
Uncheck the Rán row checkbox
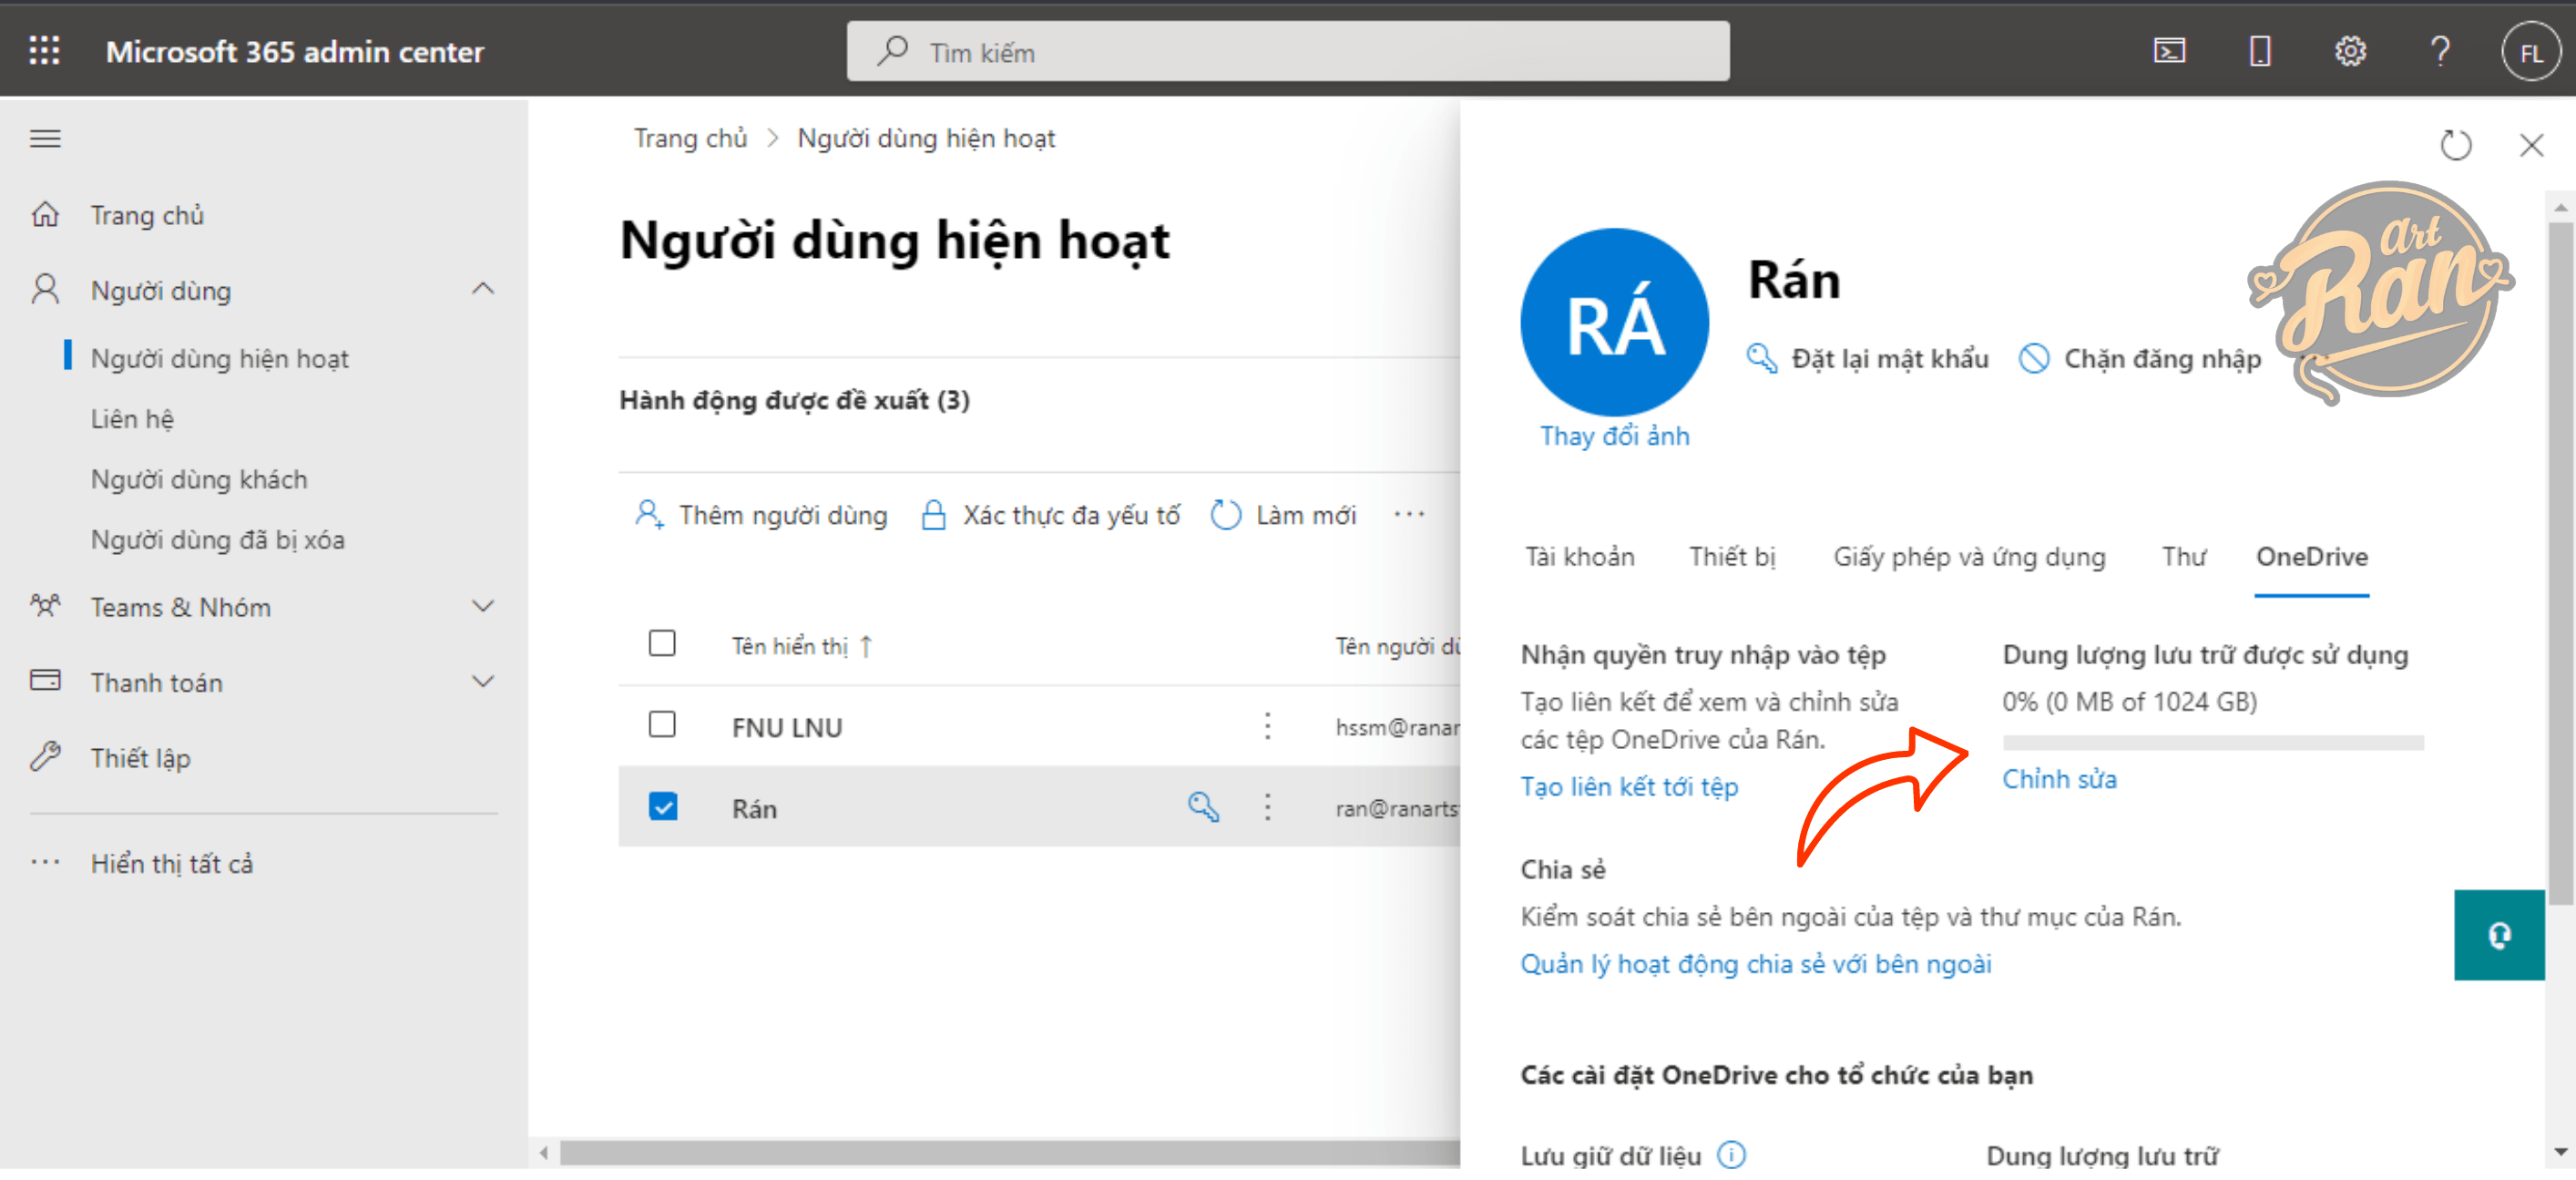pyautogui.click(x=662, y=806)
